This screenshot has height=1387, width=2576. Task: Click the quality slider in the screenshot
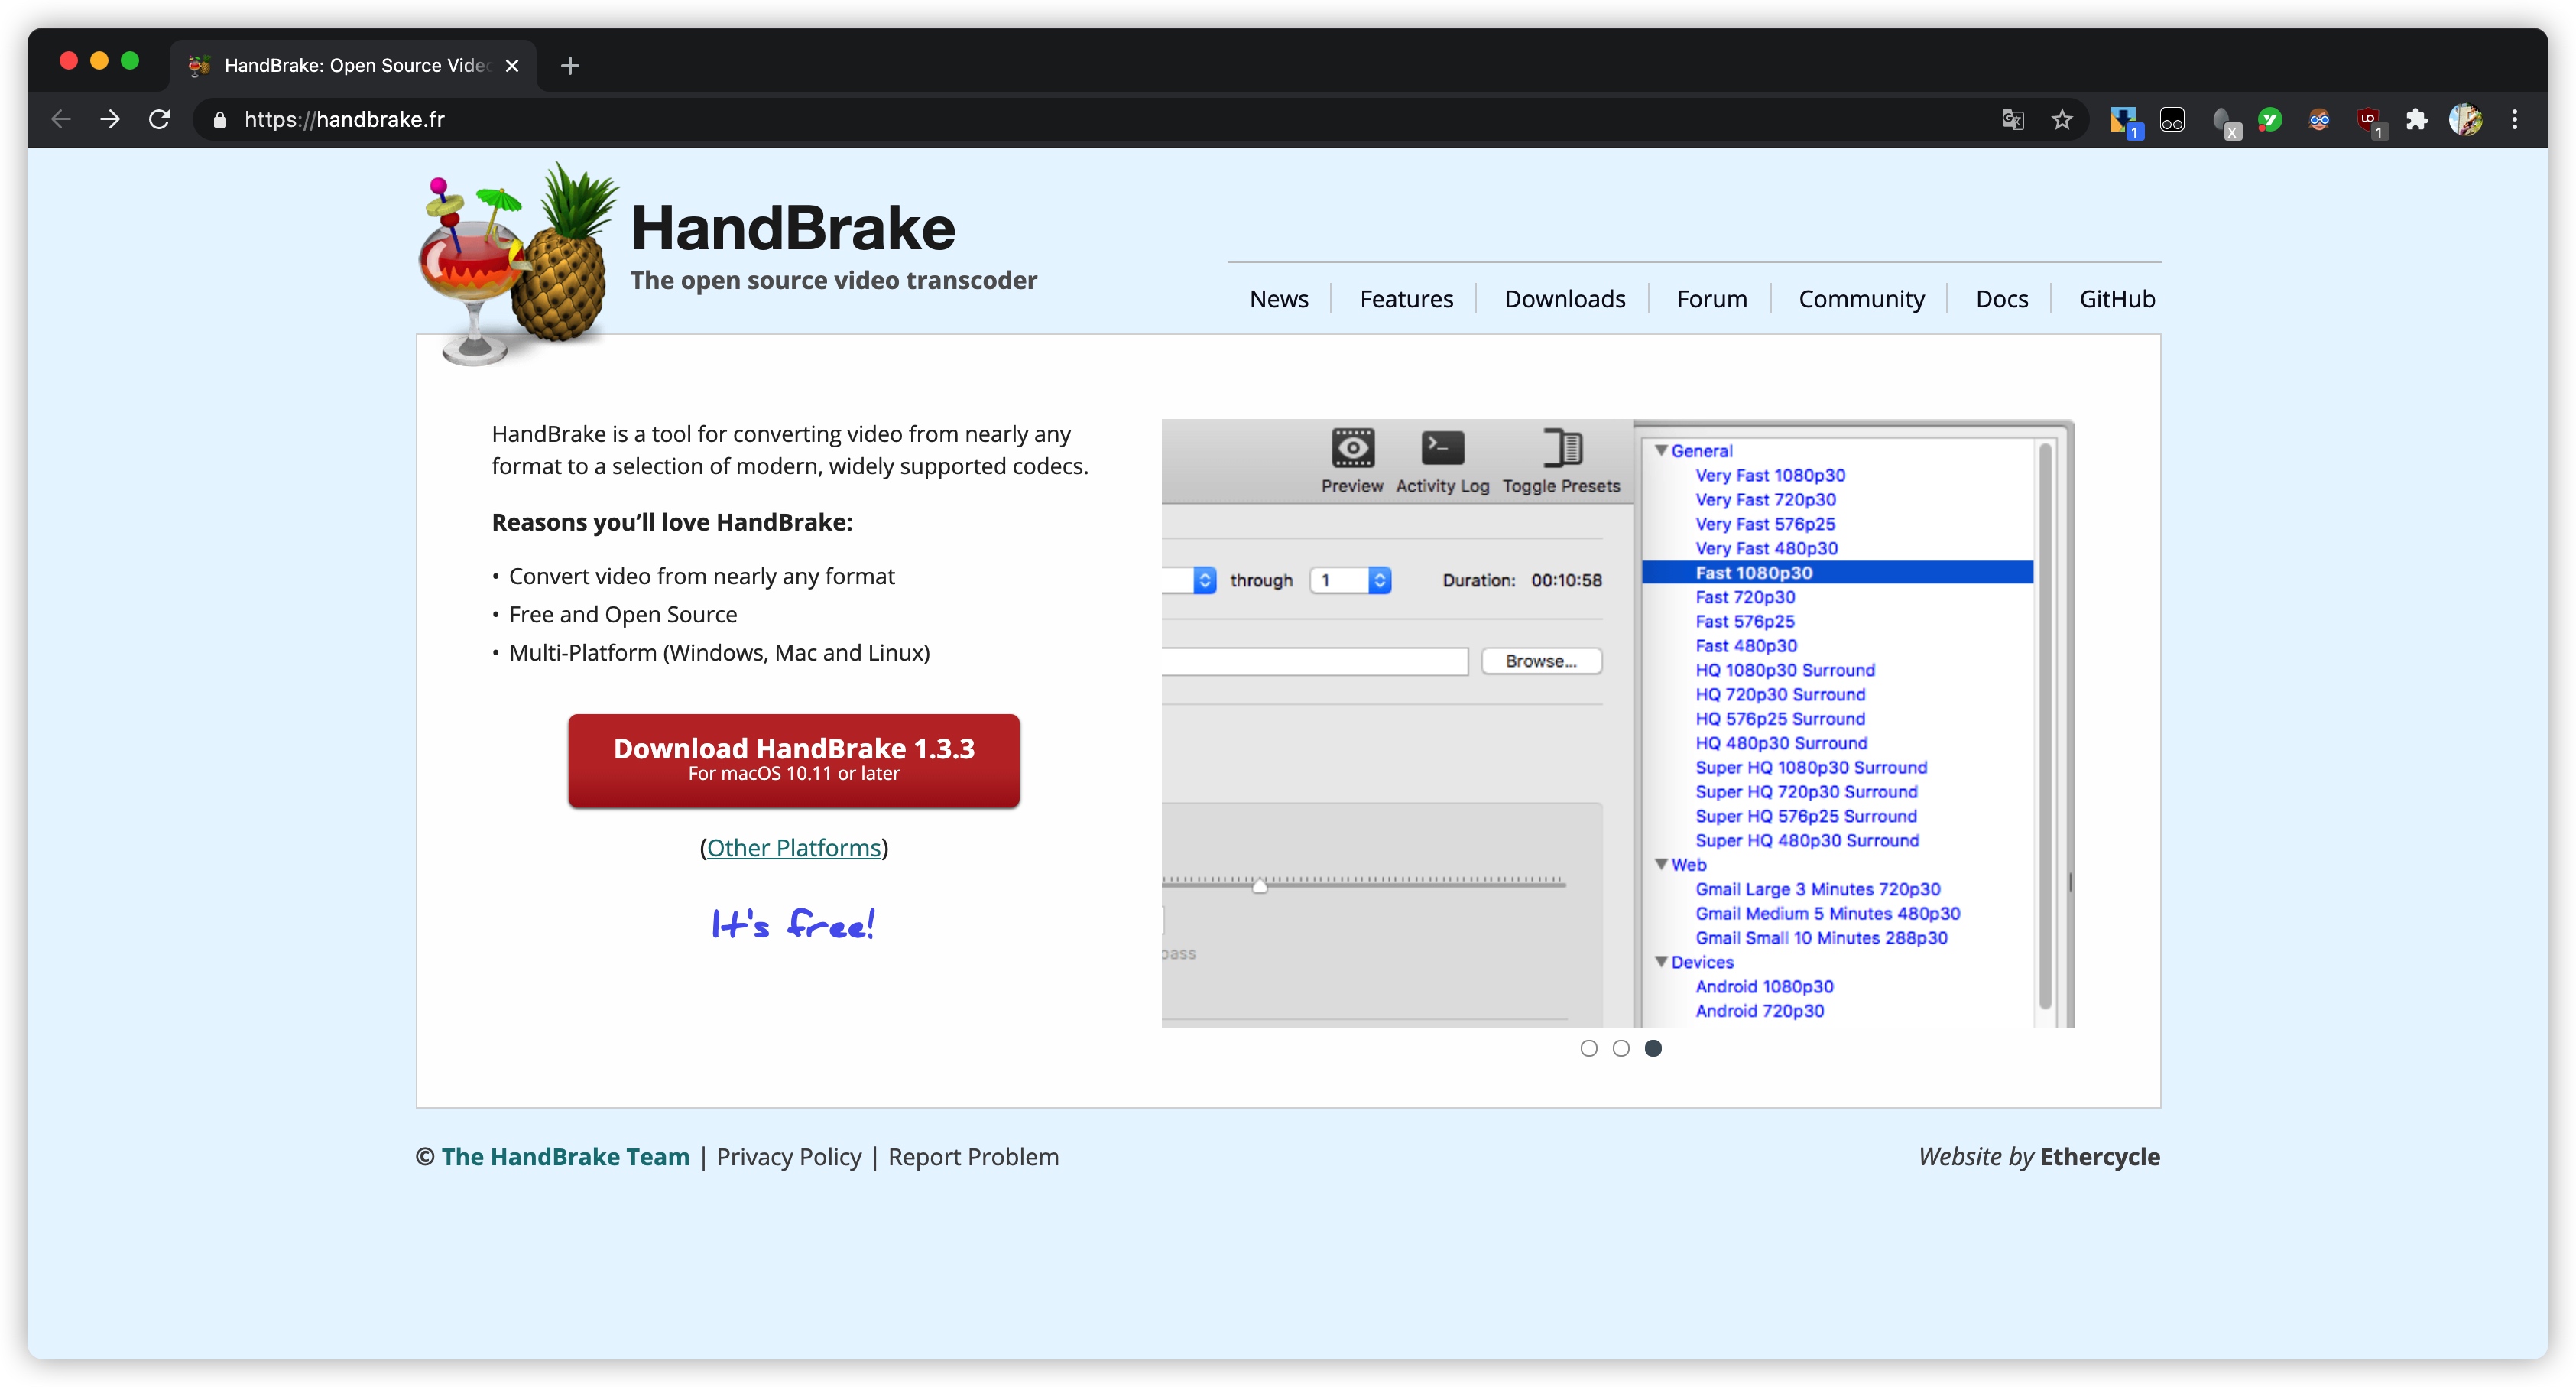(x=1260, y=884)
